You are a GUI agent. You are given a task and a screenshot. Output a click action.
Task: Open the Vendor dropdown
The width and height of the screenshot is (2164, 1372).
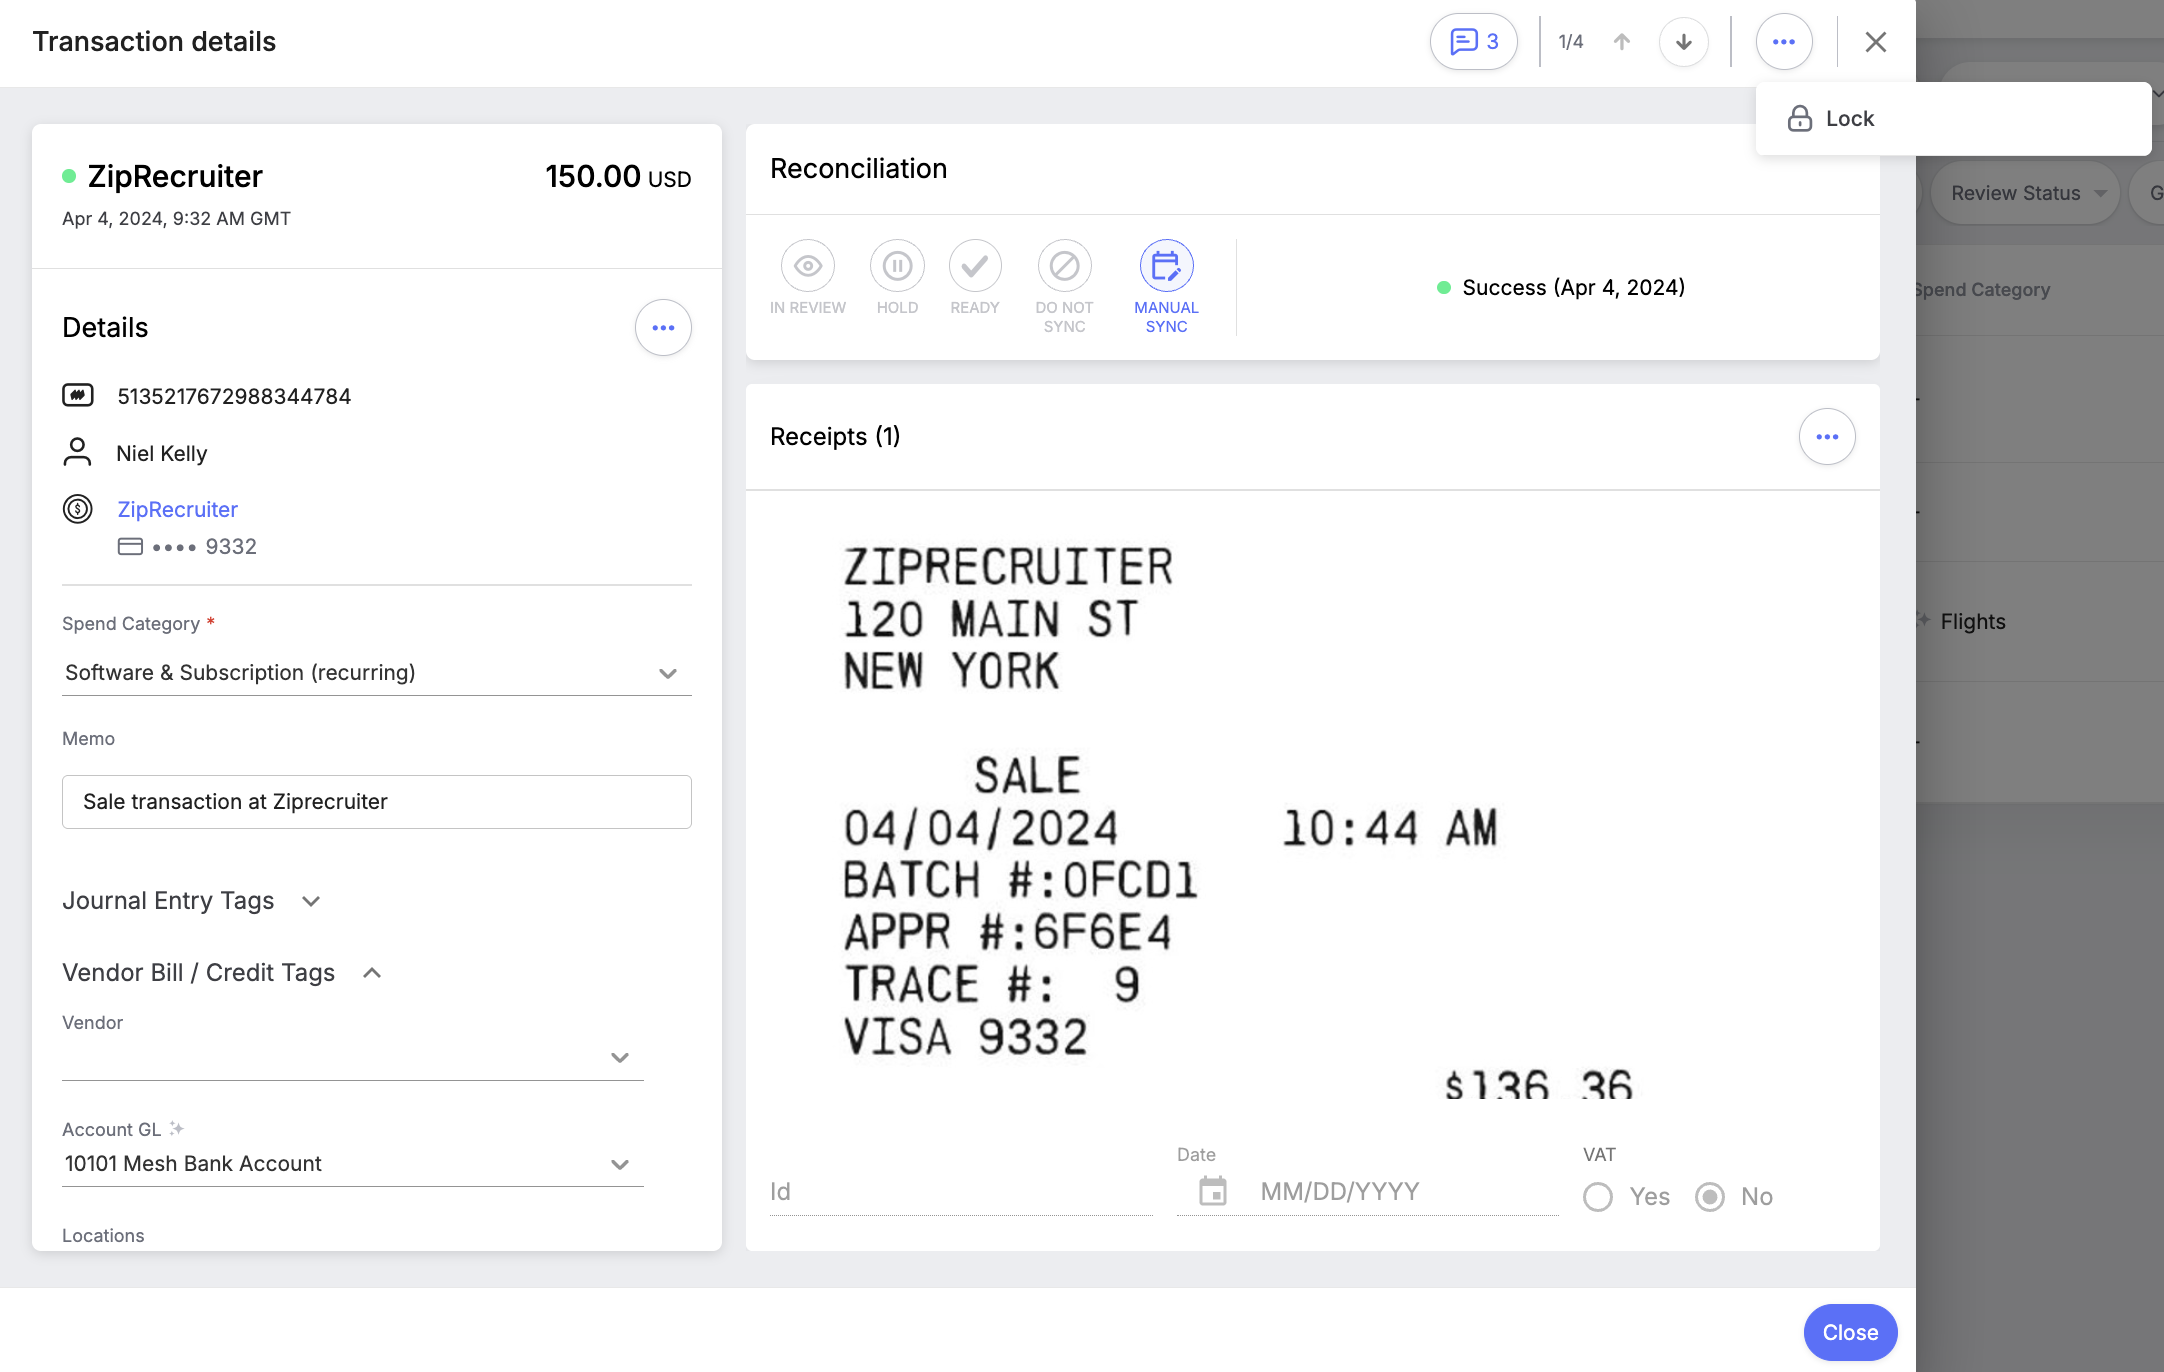click(352, 1058)
